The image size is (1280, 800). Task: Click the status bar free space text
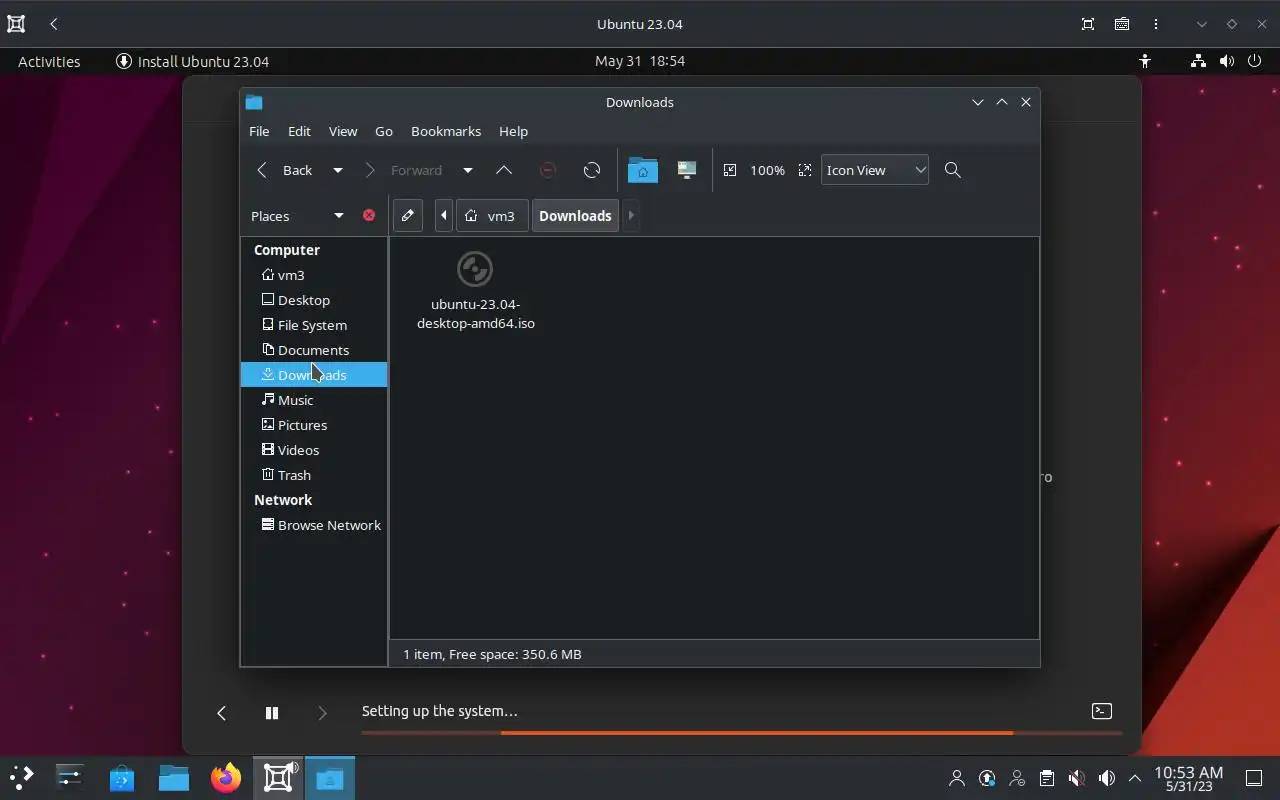492,654
